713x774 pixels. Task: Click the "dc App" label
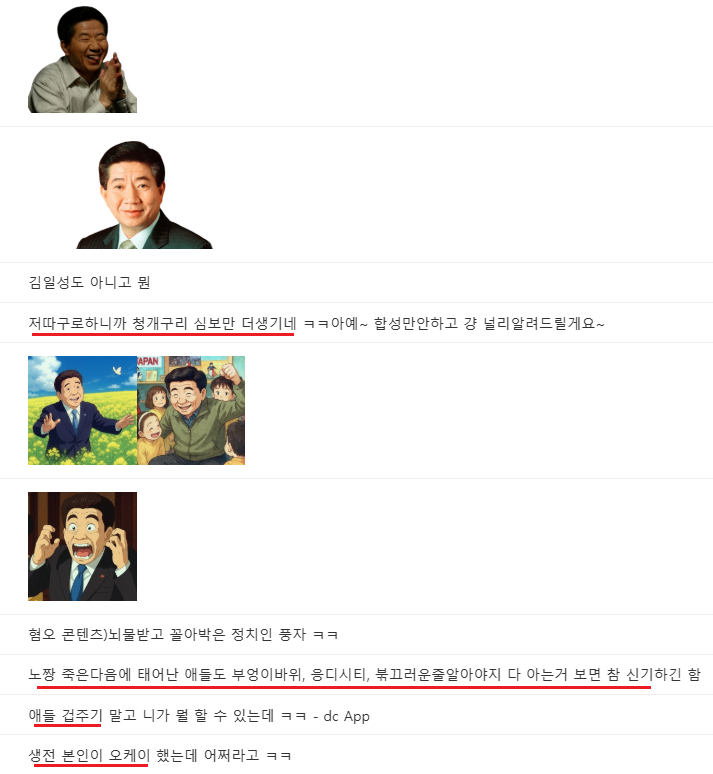click(347, 716)
